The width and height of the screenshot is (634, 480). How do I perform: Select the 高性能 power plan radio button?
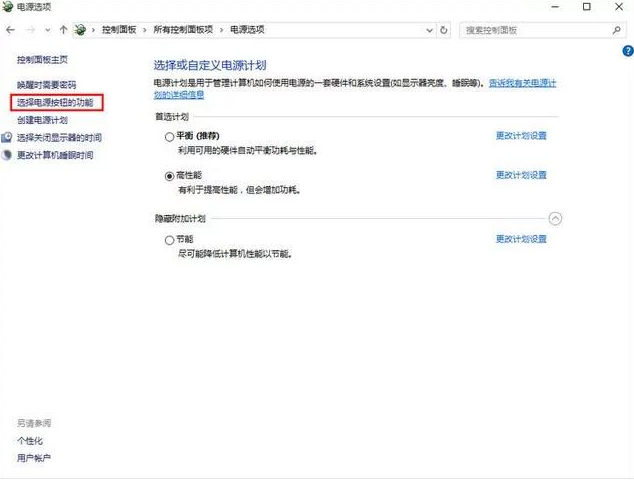click(x=169, y=175)
